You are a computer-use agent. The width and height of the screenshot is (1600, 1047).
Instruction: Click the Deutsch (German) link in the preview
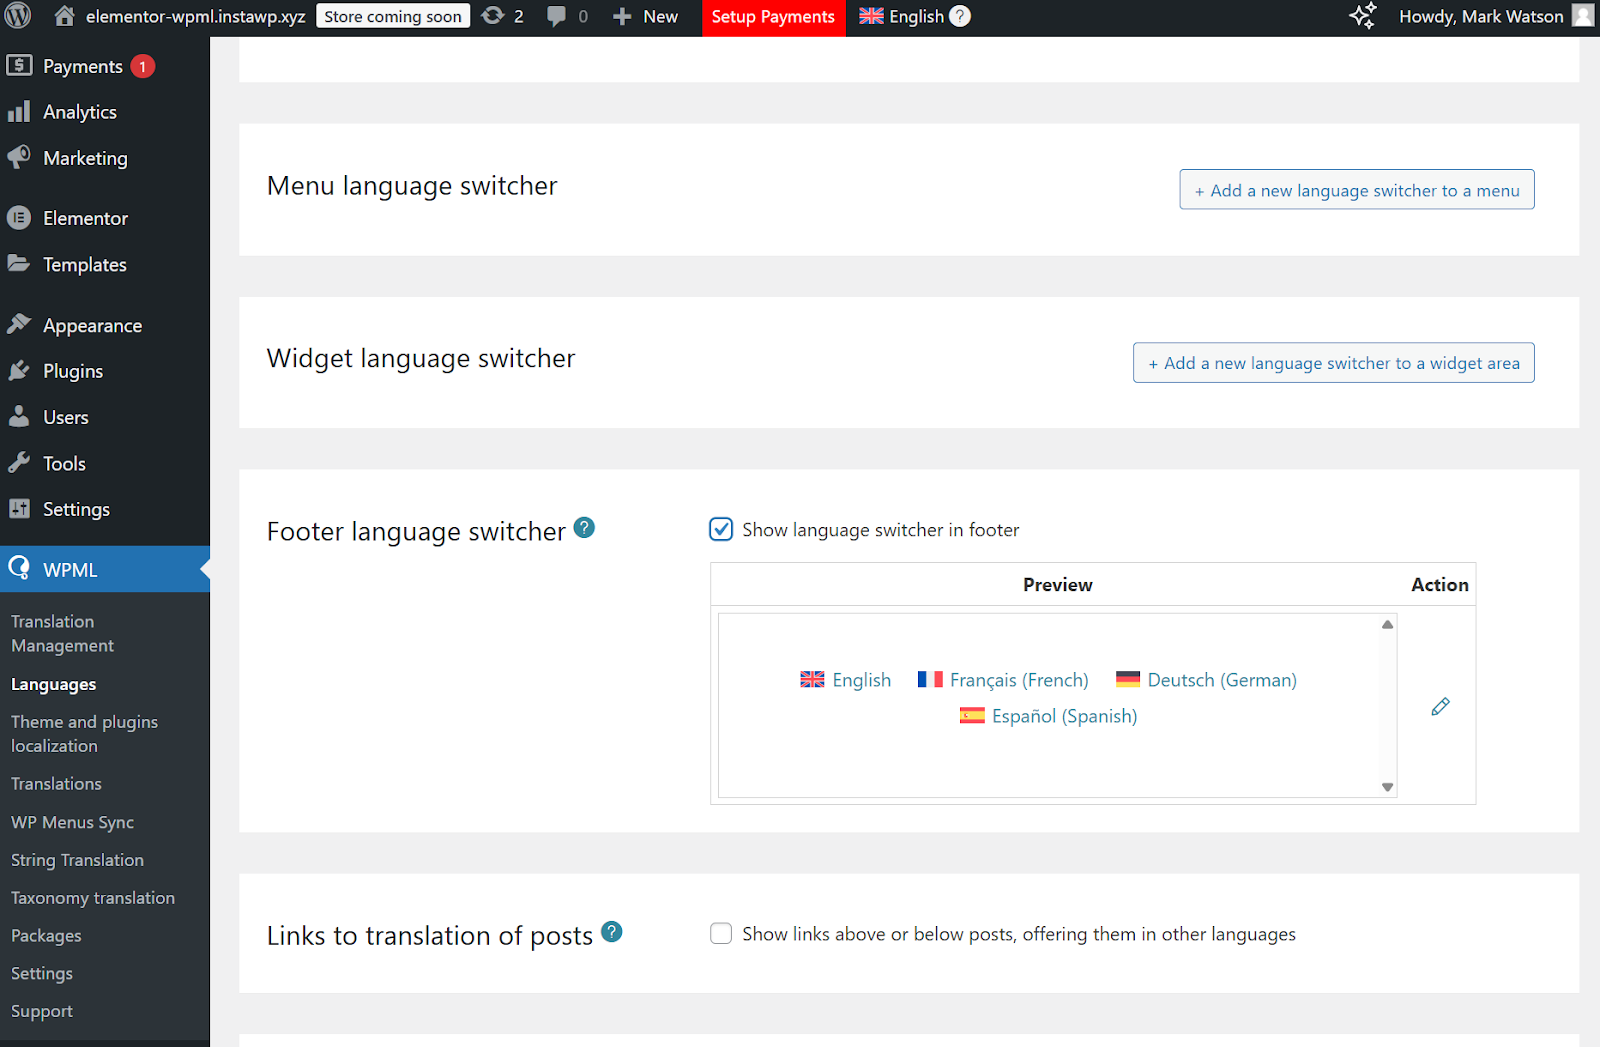[x=1222, y=680]
